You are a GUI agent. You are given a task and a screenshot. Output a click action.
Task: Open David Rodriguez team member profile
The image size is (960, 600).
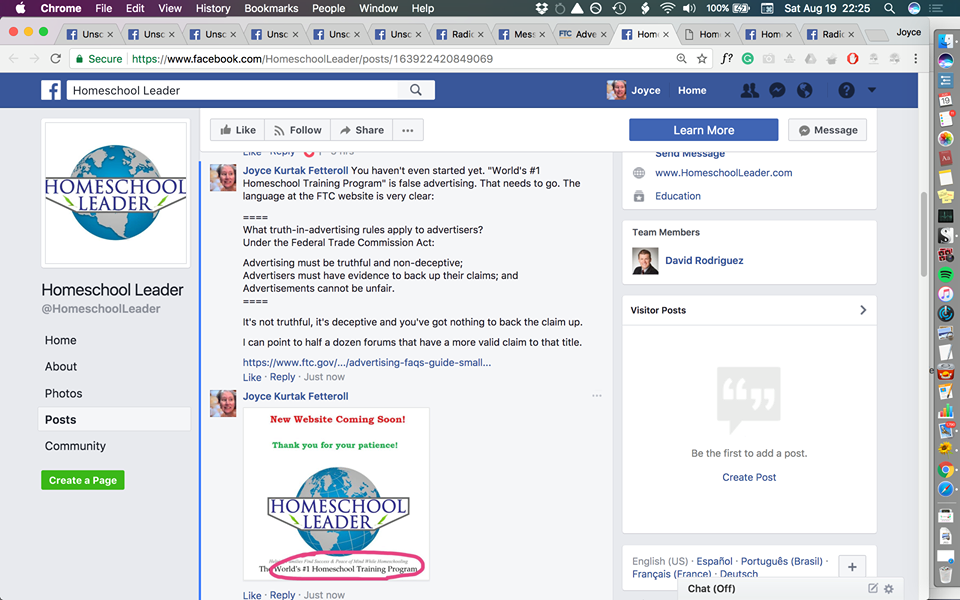click(704, 260)
